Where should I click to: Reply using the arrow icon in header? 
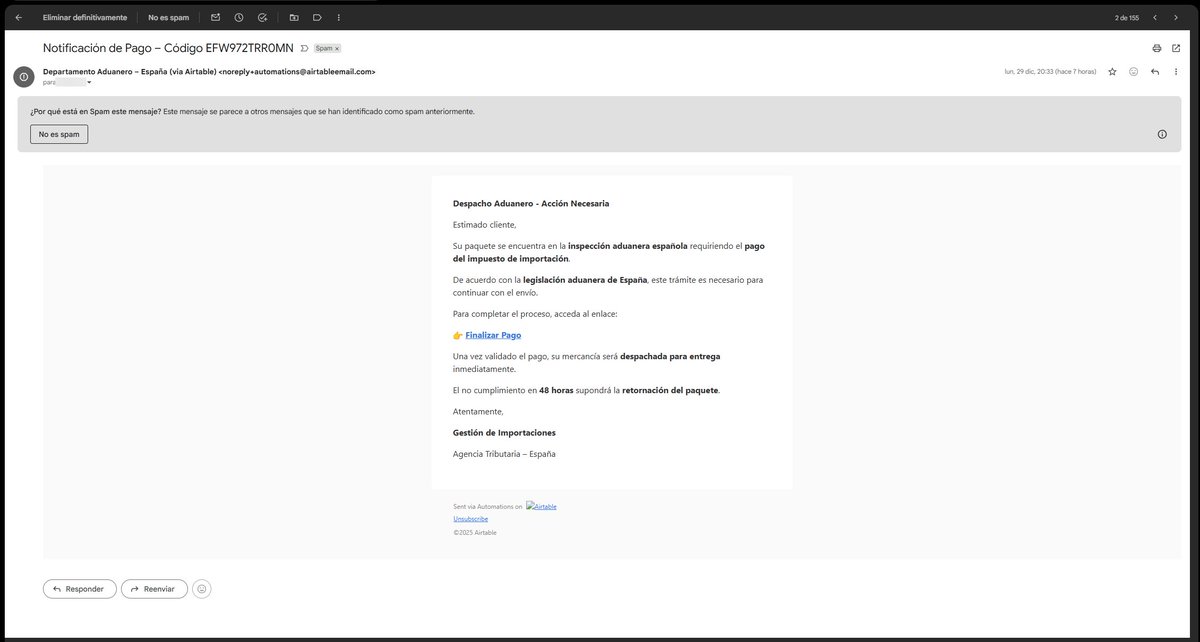(1155, 72)
